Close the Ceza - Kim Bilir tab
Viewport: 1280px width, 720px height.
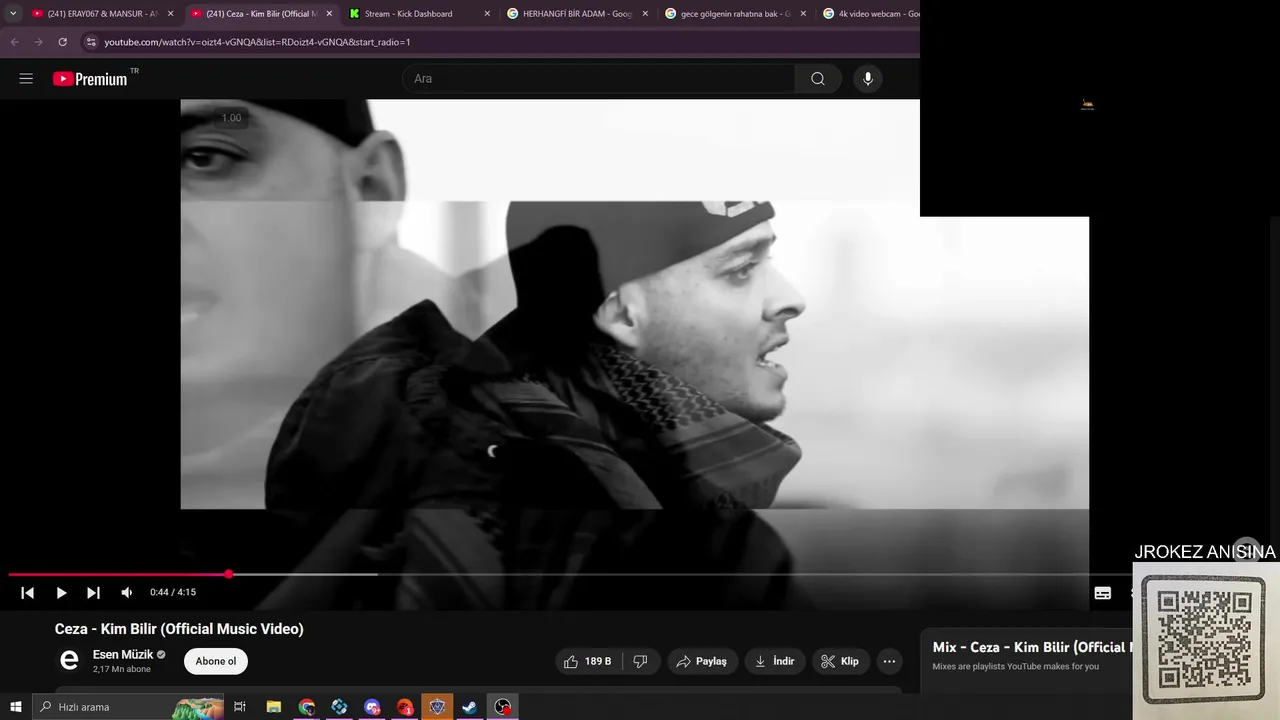pos(329,14)
